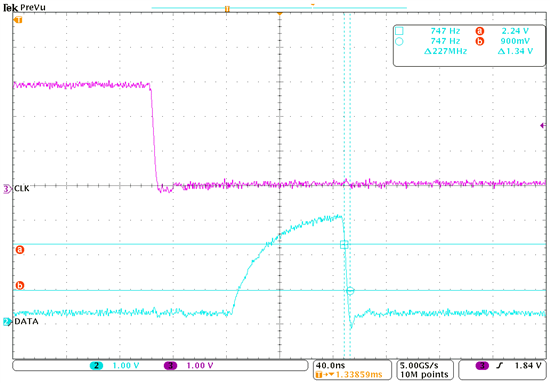Click the orange T marker at top left
Image resolution: width=550 pixels, height=383 pixels.
tap(18, 20)
